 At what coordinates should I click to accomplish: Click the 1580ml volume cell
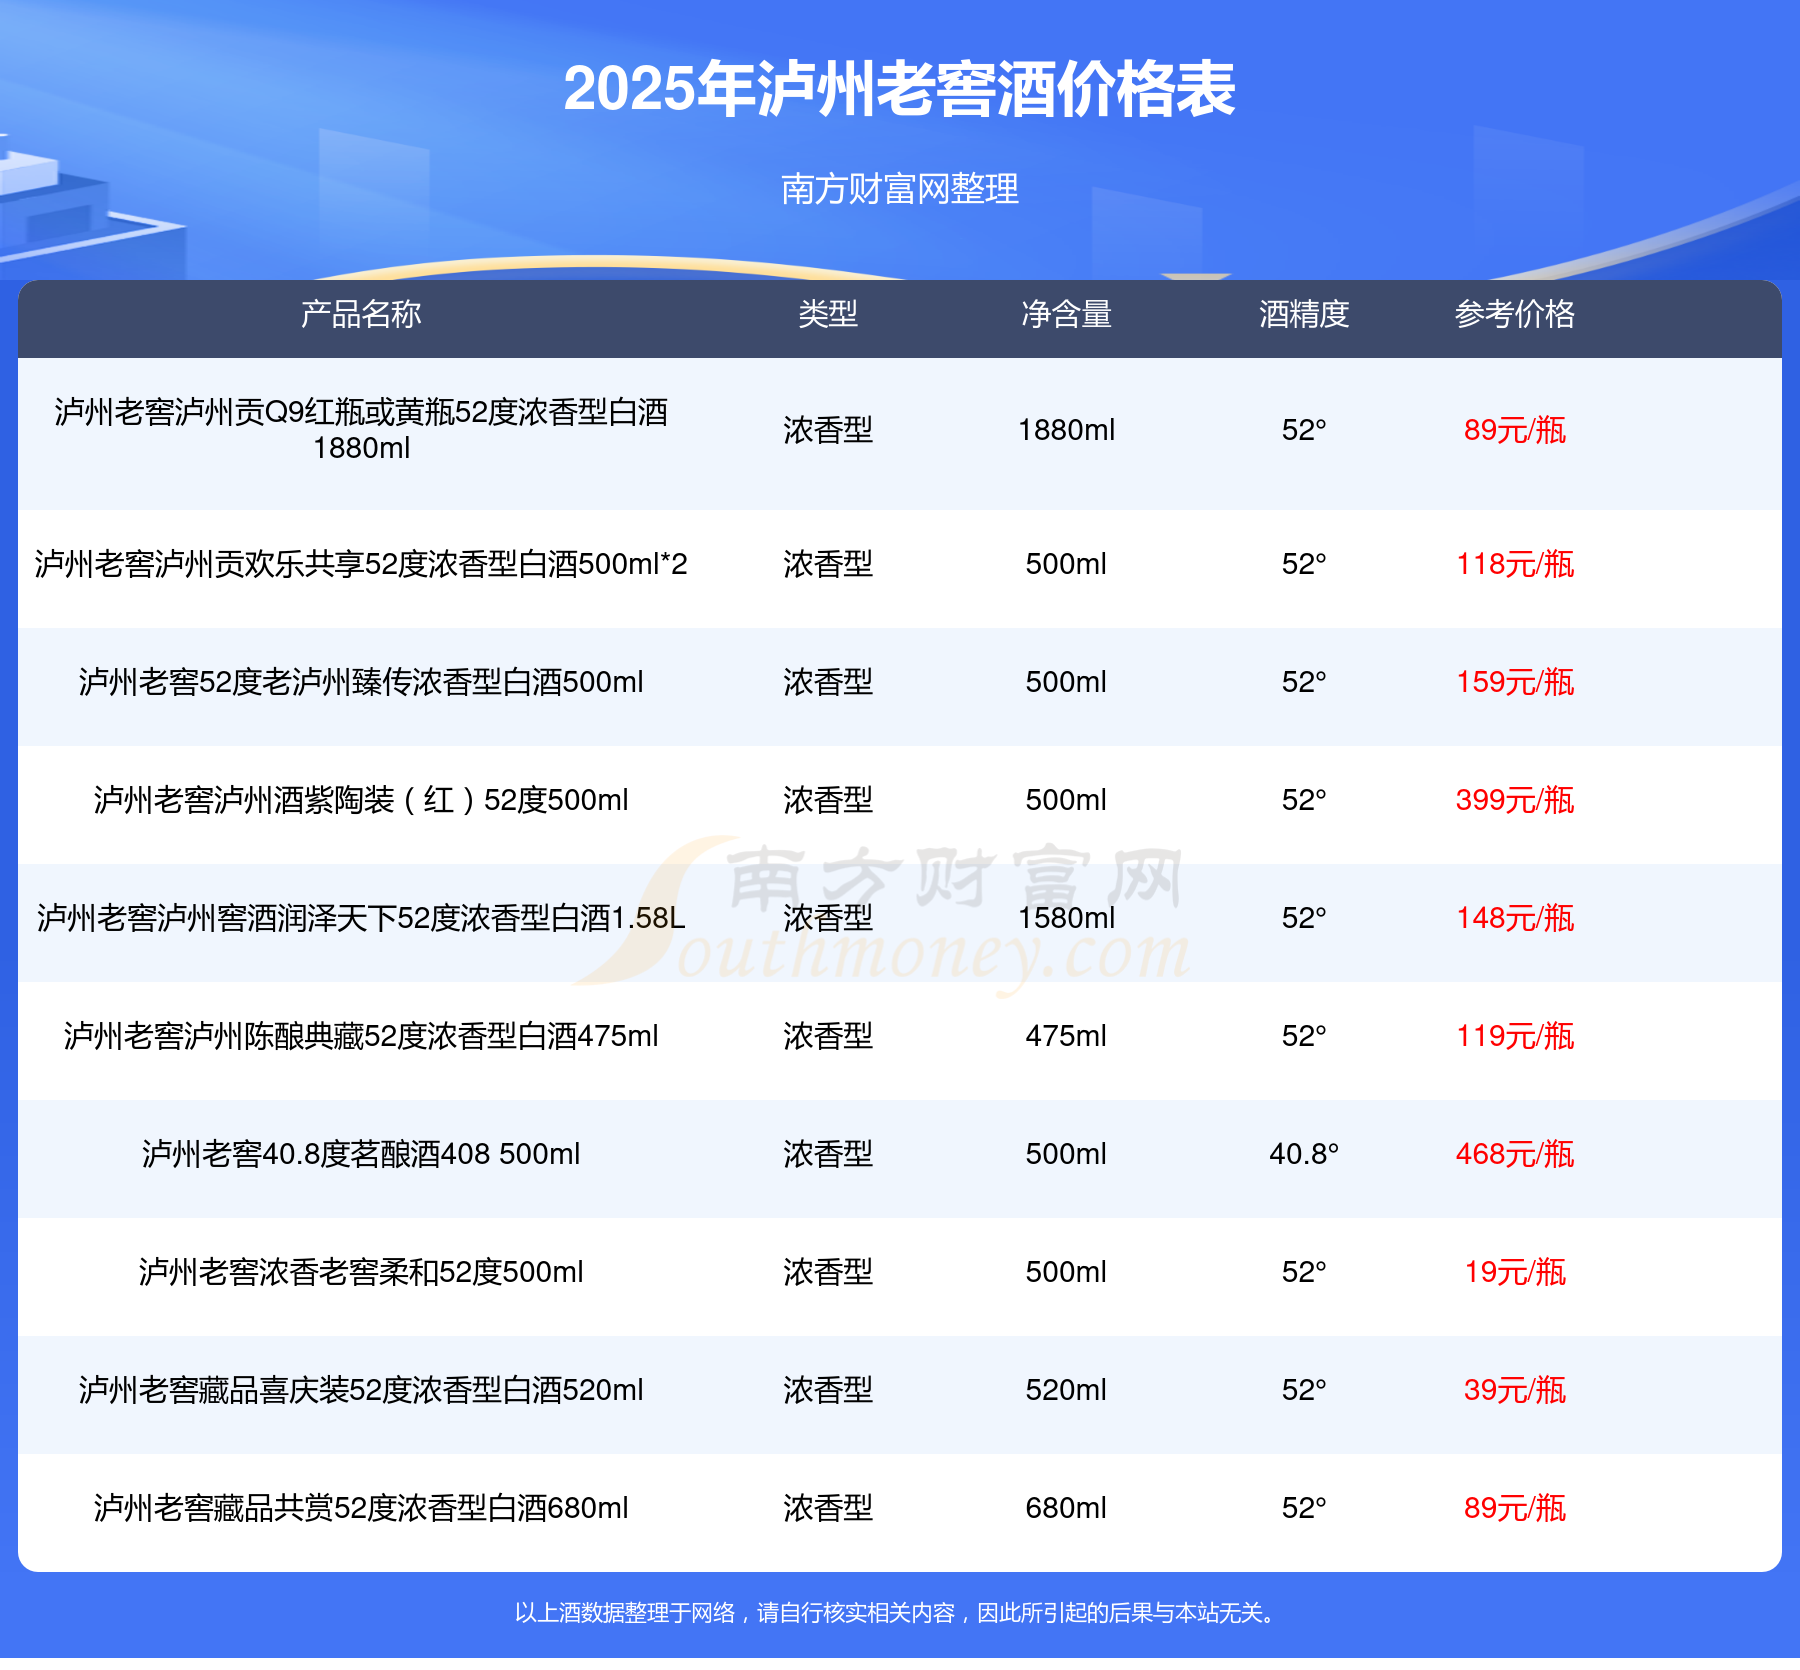[1066, 918]
